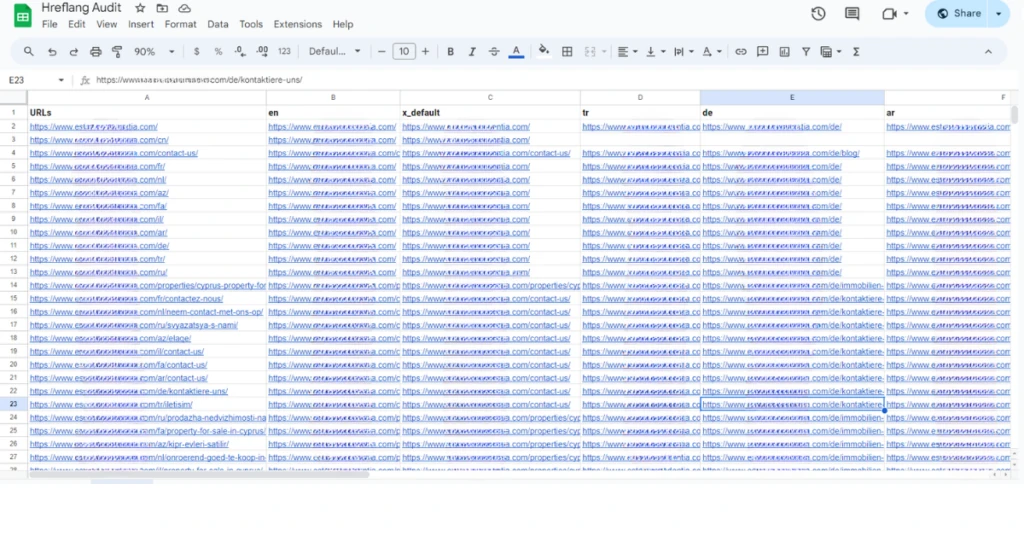Click the Print icon
Image resolution: width=1024 pixels, height=536 pixels.
96,51
